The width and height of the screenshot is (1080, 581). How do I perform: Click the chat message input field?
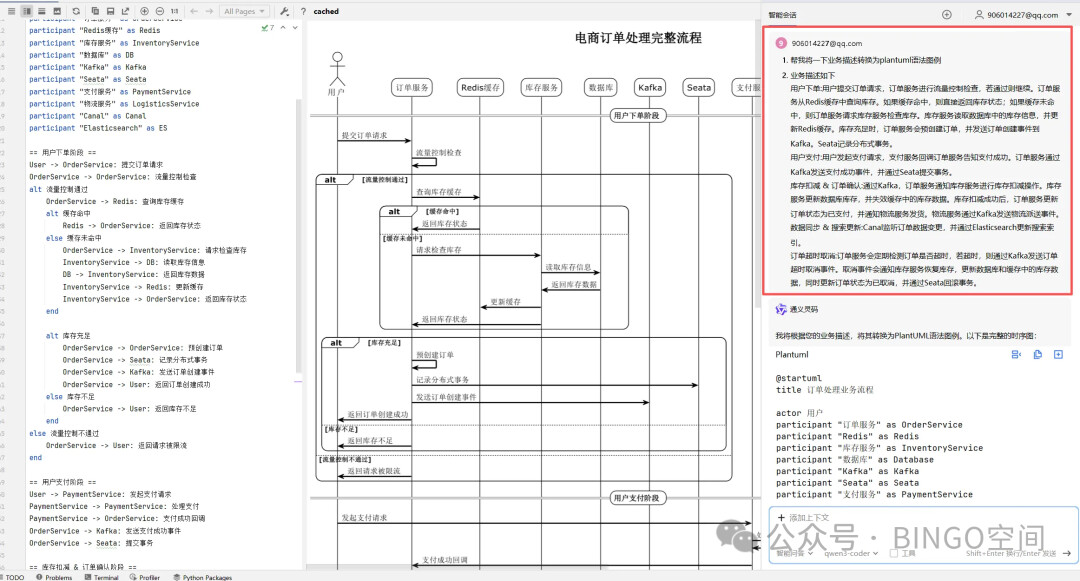923,534
